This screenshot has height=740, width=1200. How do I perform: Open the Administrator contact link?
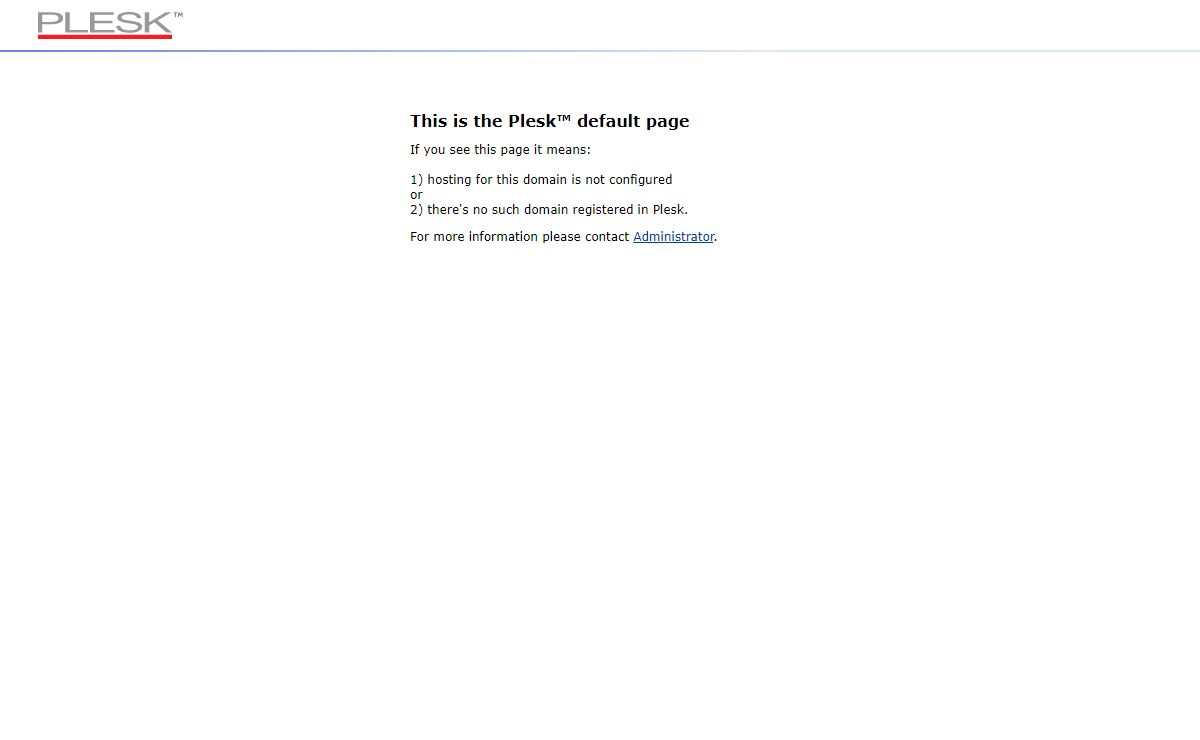(674, 237)
